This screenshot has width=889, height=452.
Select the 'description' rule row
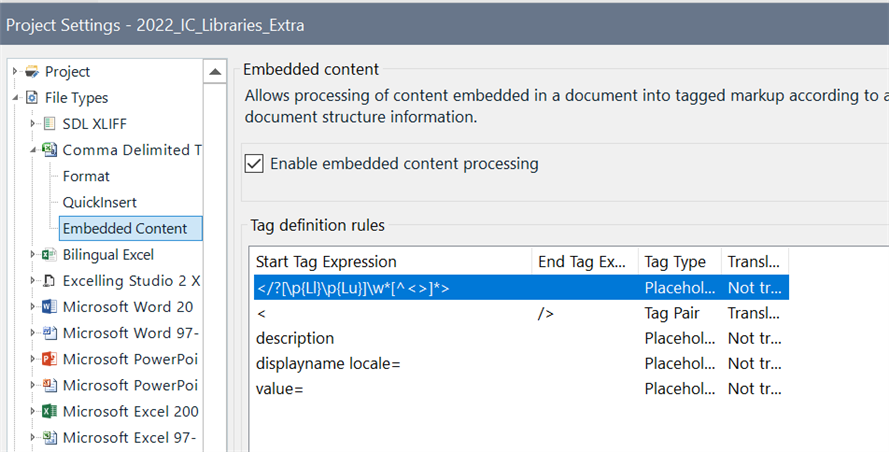521,339
